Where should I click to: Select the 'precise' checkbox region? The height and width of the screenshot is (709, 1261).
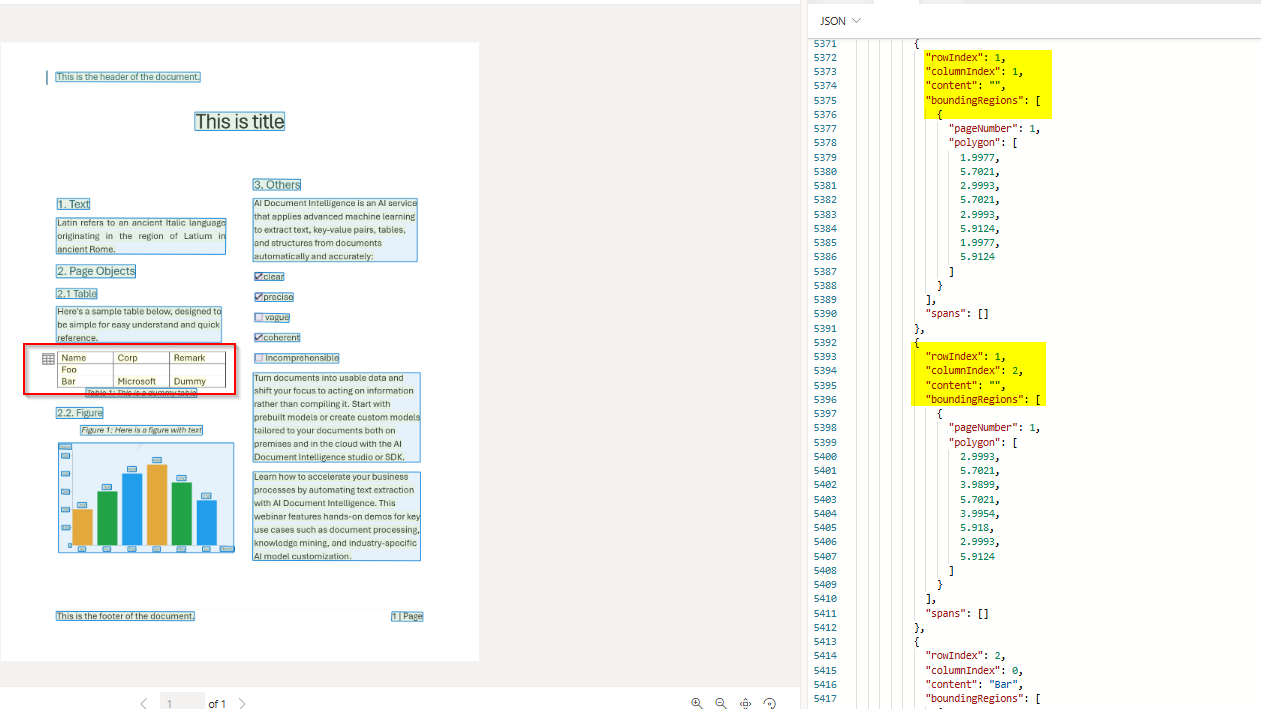273,296
